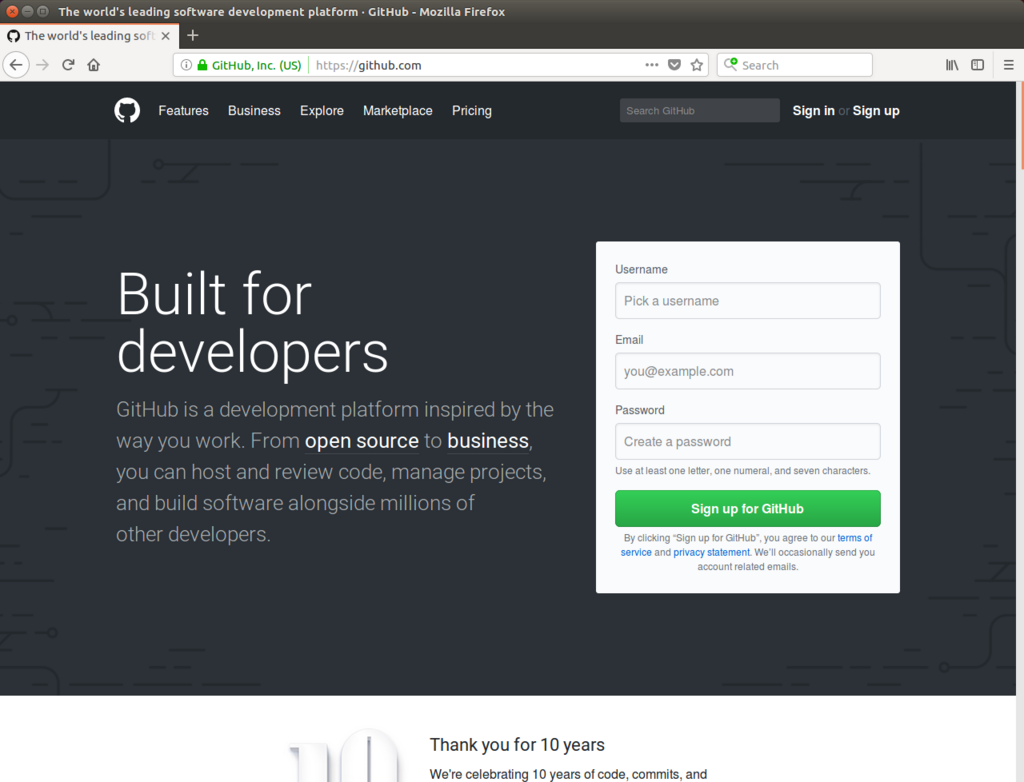The image size is (1024, 782).
Task: Open the Firefox home page icon
Action: [93, 65]
